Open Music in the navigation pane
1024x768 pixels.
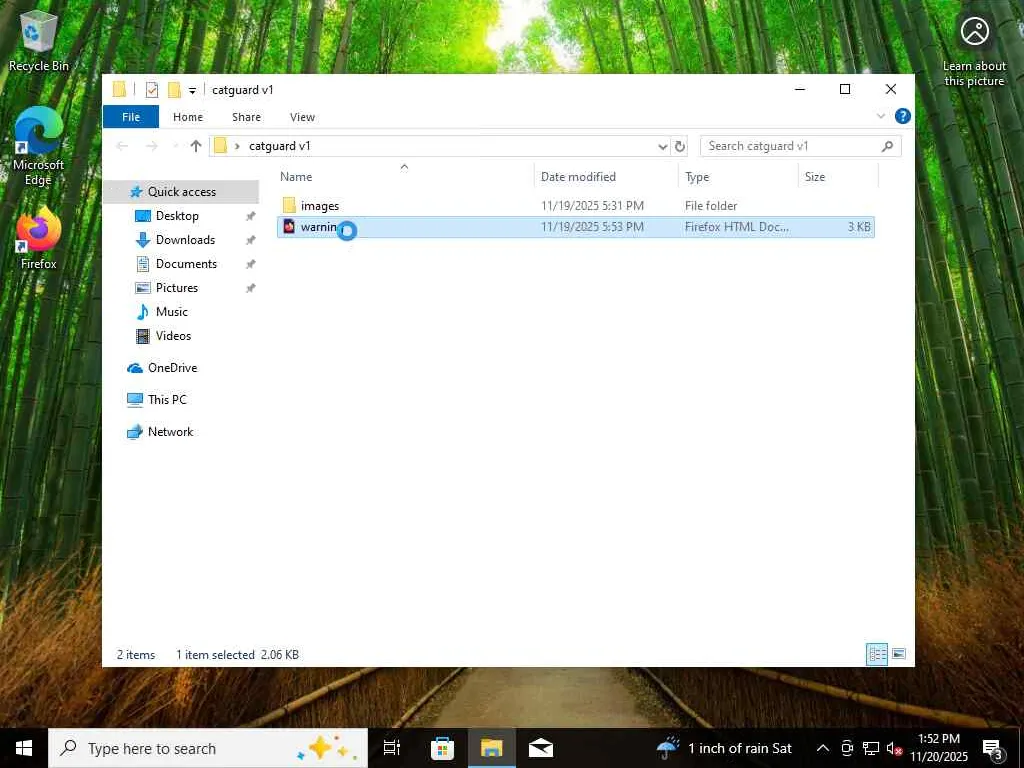[x=171, y=312]
